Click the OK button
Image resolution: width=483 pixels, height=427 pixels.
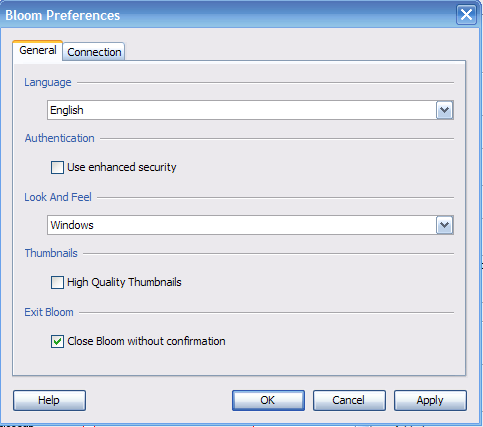tap(268, 400)
